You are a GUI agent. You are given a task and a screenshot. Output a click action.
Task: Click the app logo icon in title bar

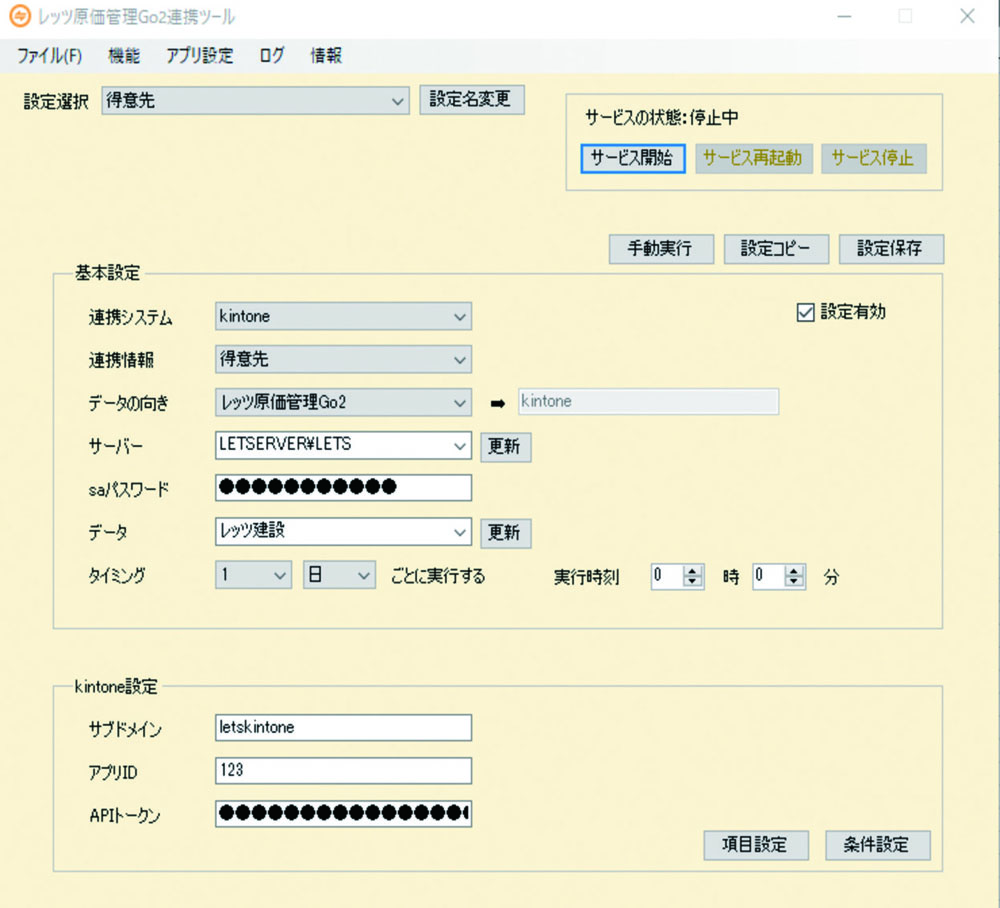tap(19, 16)
